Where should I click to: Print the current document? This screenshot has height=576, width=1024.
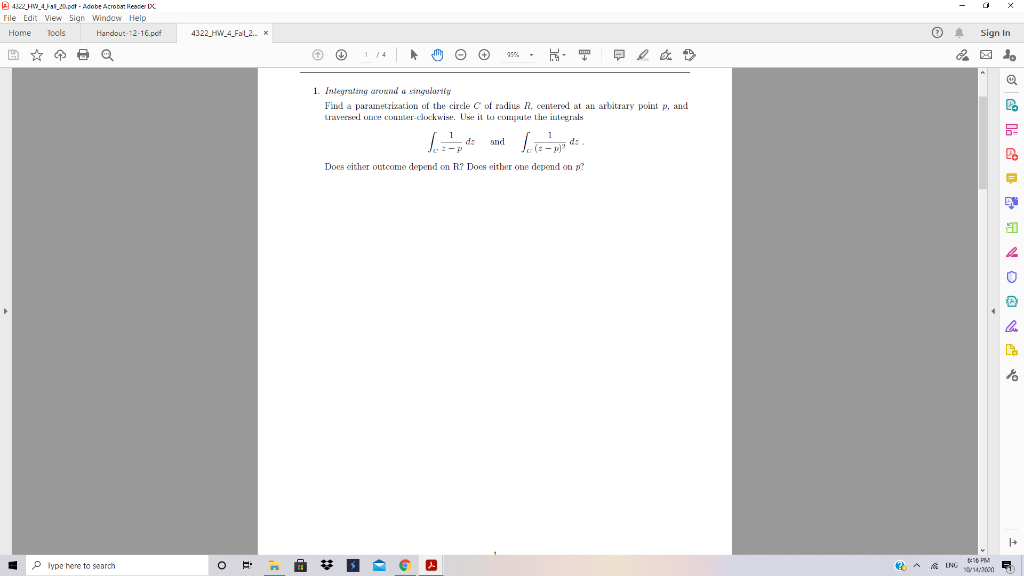point(83,55)
